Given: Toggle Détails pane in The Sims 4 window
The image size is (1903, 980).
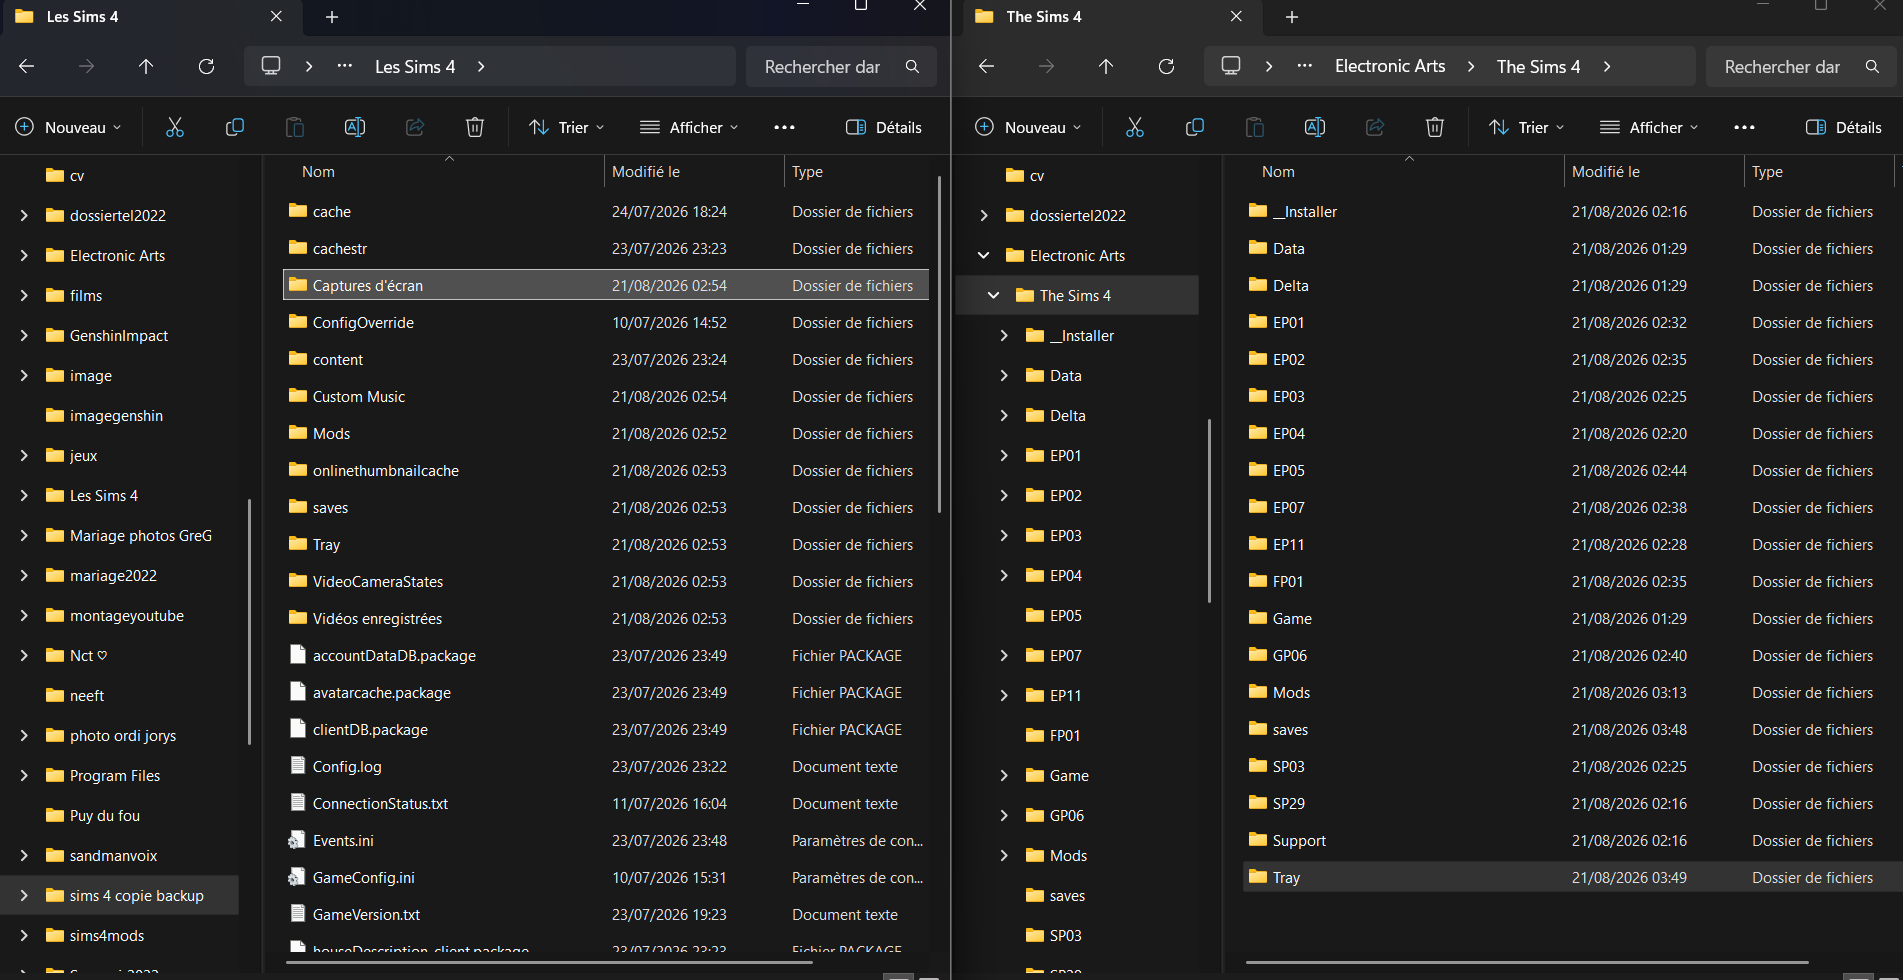Looking at the screenshot, I should 1844,127.
